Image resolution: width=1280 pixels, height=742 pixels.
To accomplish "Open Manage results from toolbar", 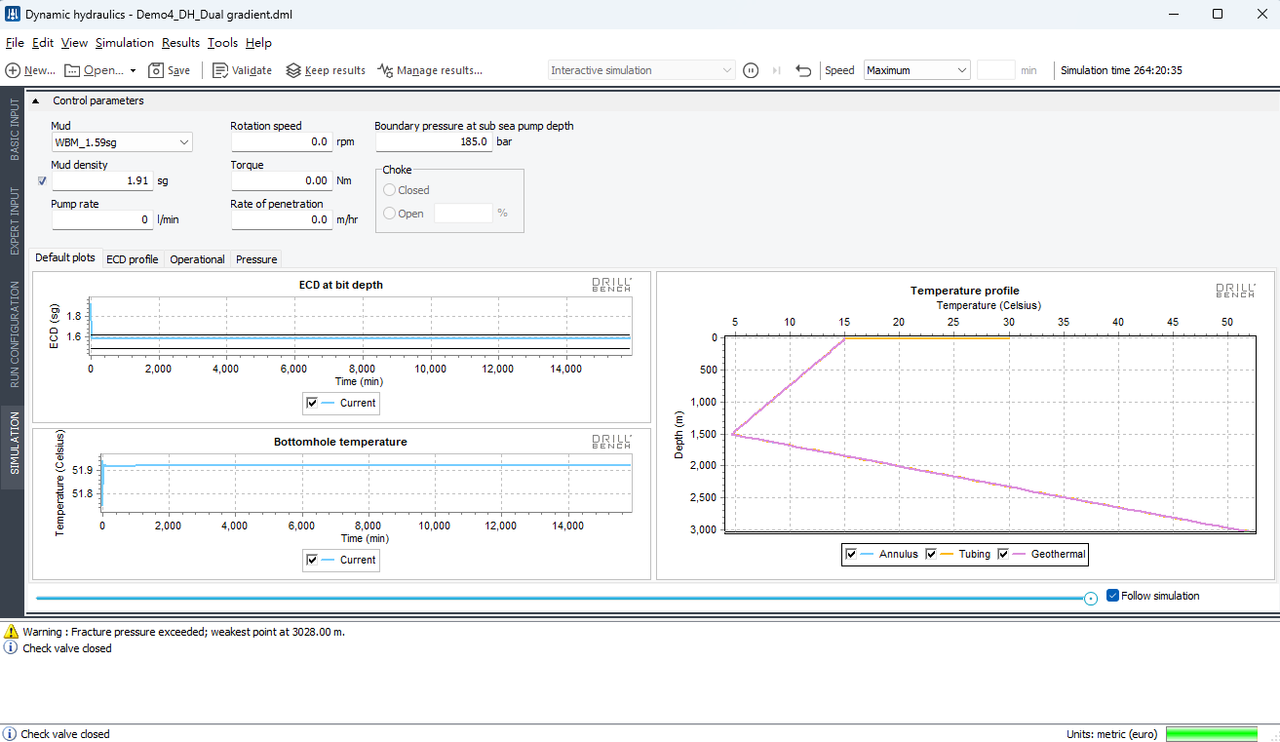I will (x=429, y=70).
